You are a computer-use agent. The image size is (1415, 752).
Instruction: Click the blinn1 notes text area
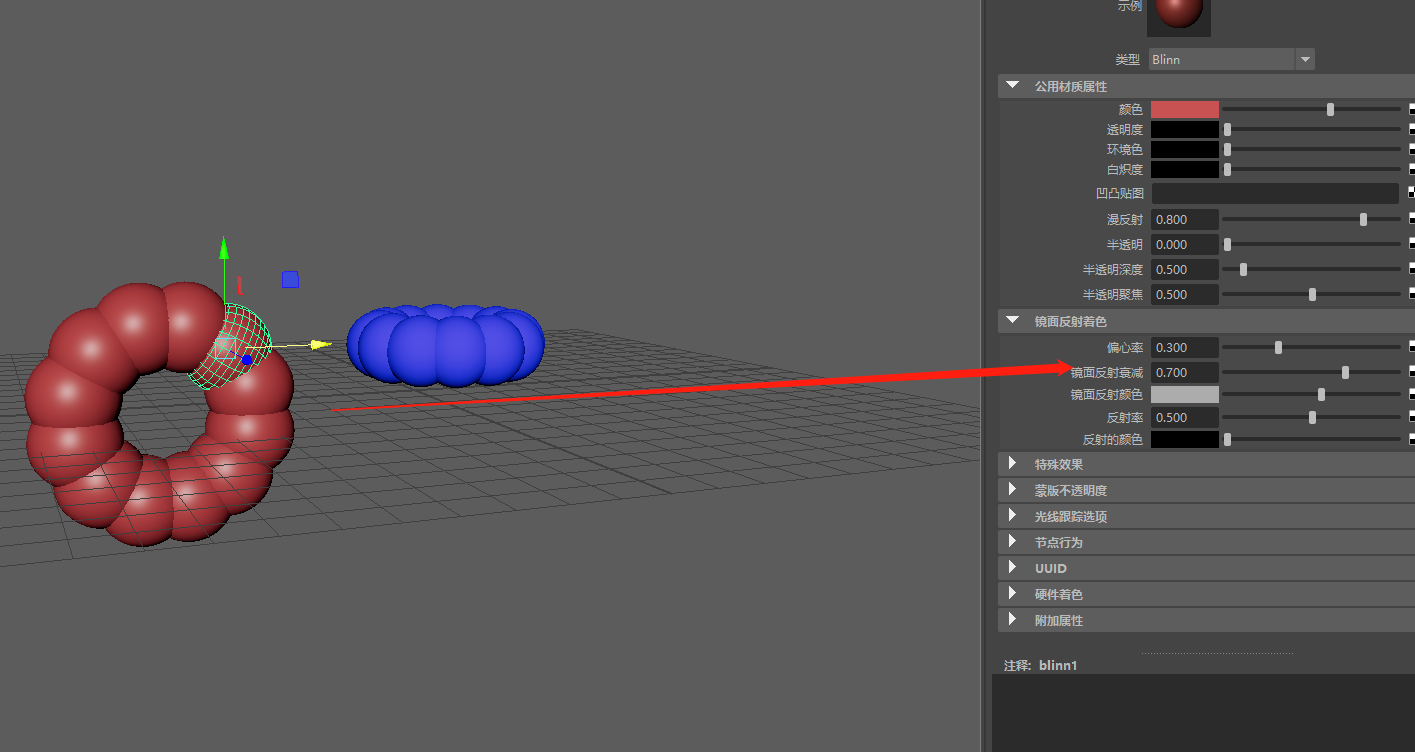(1203, 713)
